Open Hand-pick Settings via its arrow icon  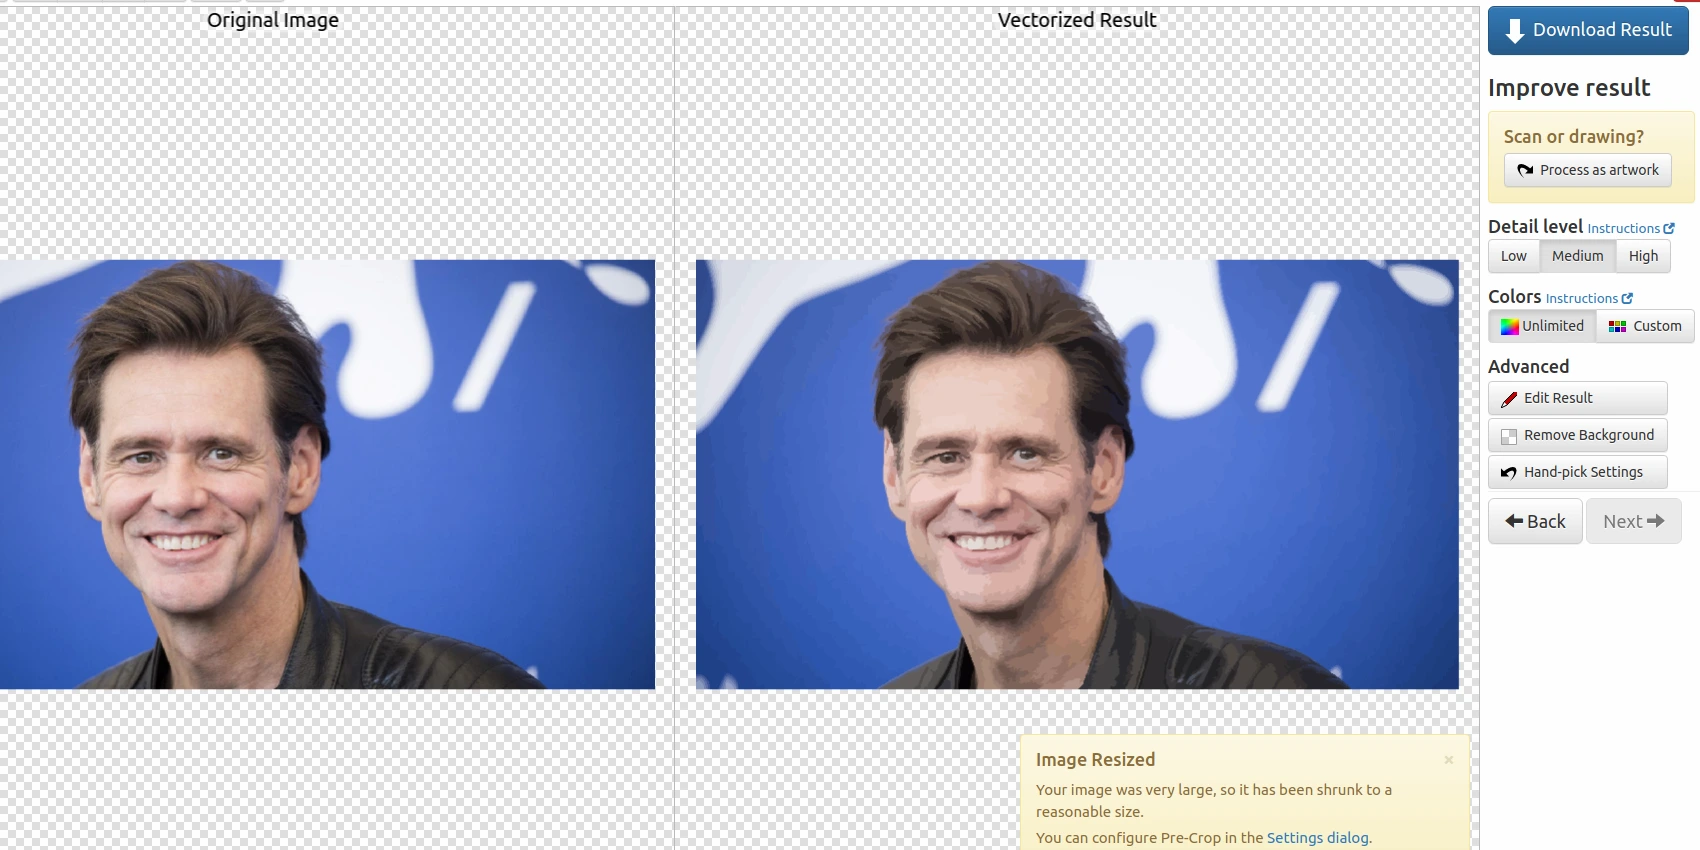point(1509,473)
